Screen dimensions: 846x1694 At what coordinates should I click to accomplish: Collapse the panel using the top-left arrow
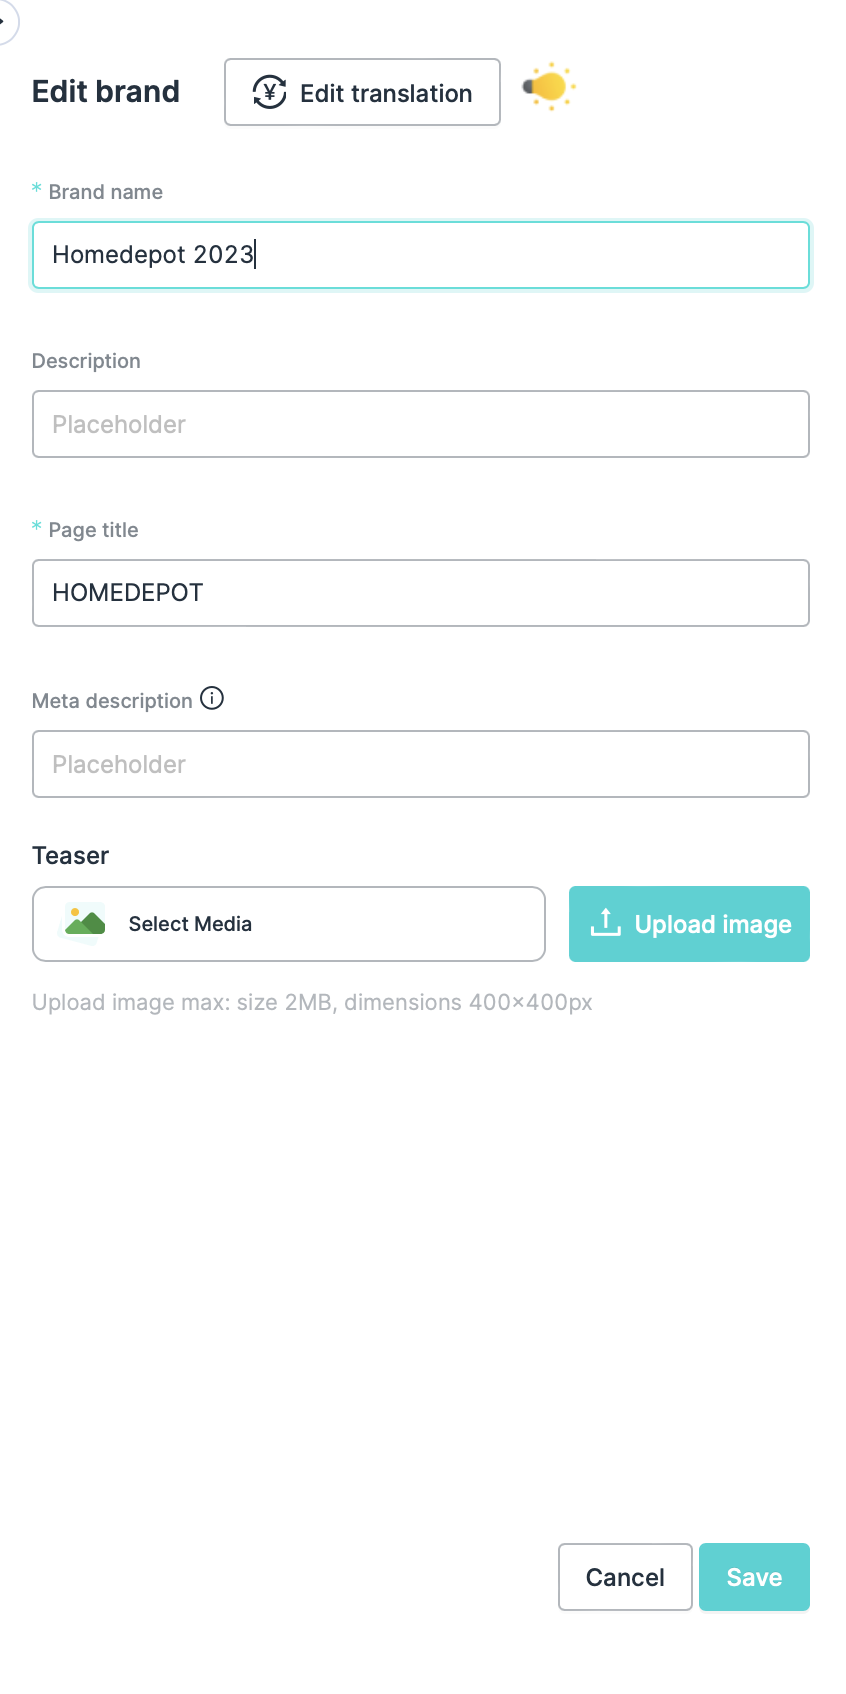click(x=4, y=20)
